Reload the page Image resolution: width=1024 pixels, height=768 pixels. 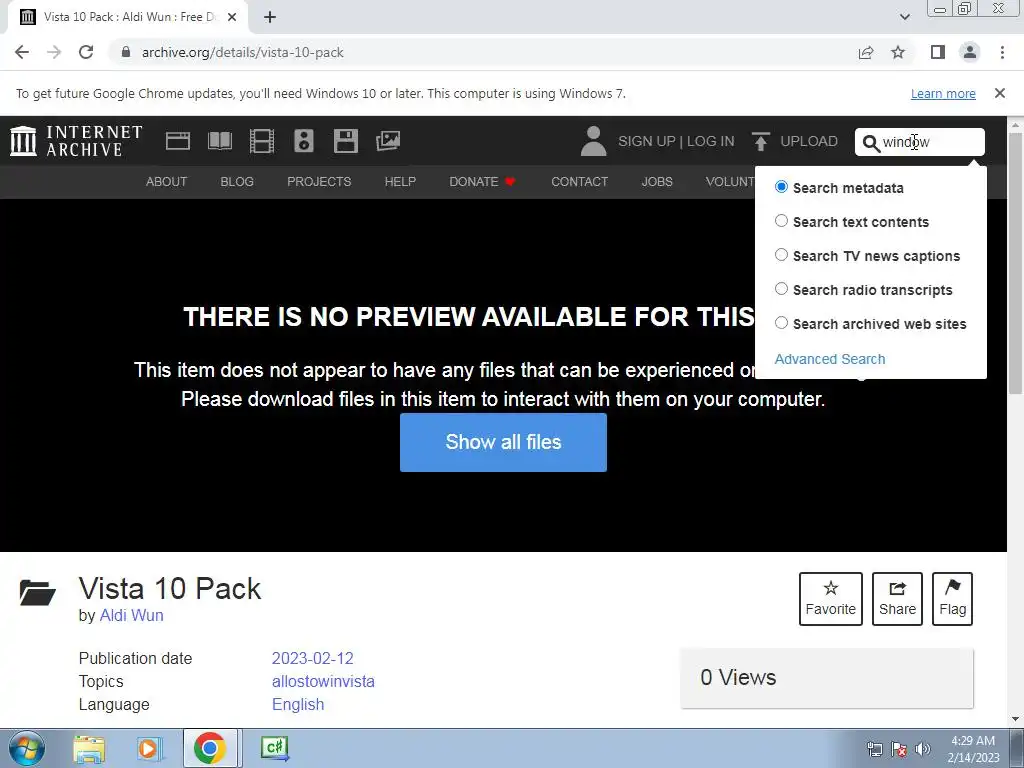[x=86, y=52]
